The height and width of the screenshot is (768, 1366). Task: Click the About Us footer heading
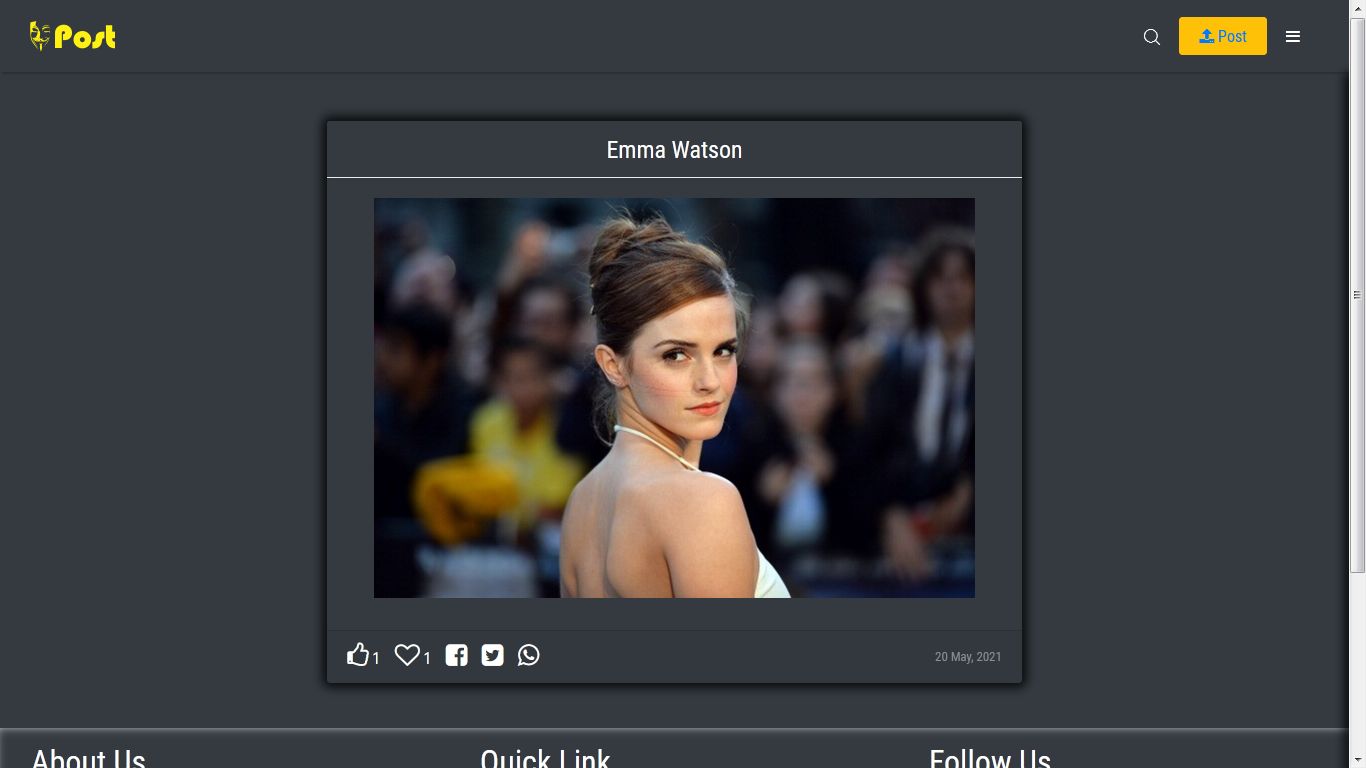(88, 758)
